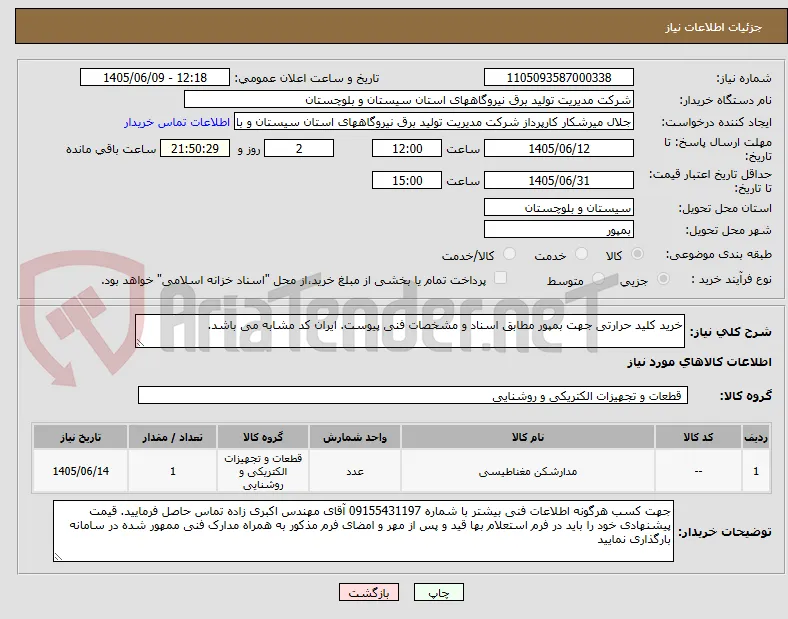Image resolution: width=788 pixels, height=619 pixels.
Task: Click the announcement date field 1405/06/09 - 12:18
Action: [155, 78]
